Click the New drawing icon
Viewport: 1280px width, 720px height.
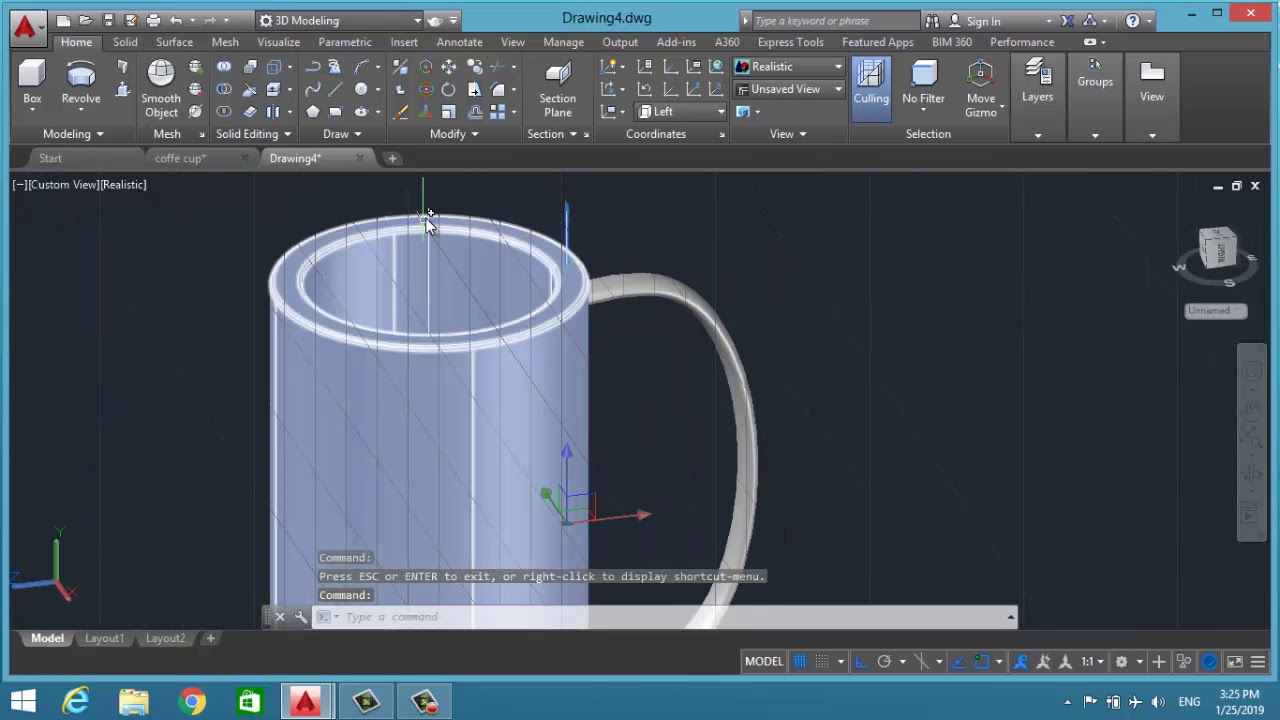click(x=64, y=20)
